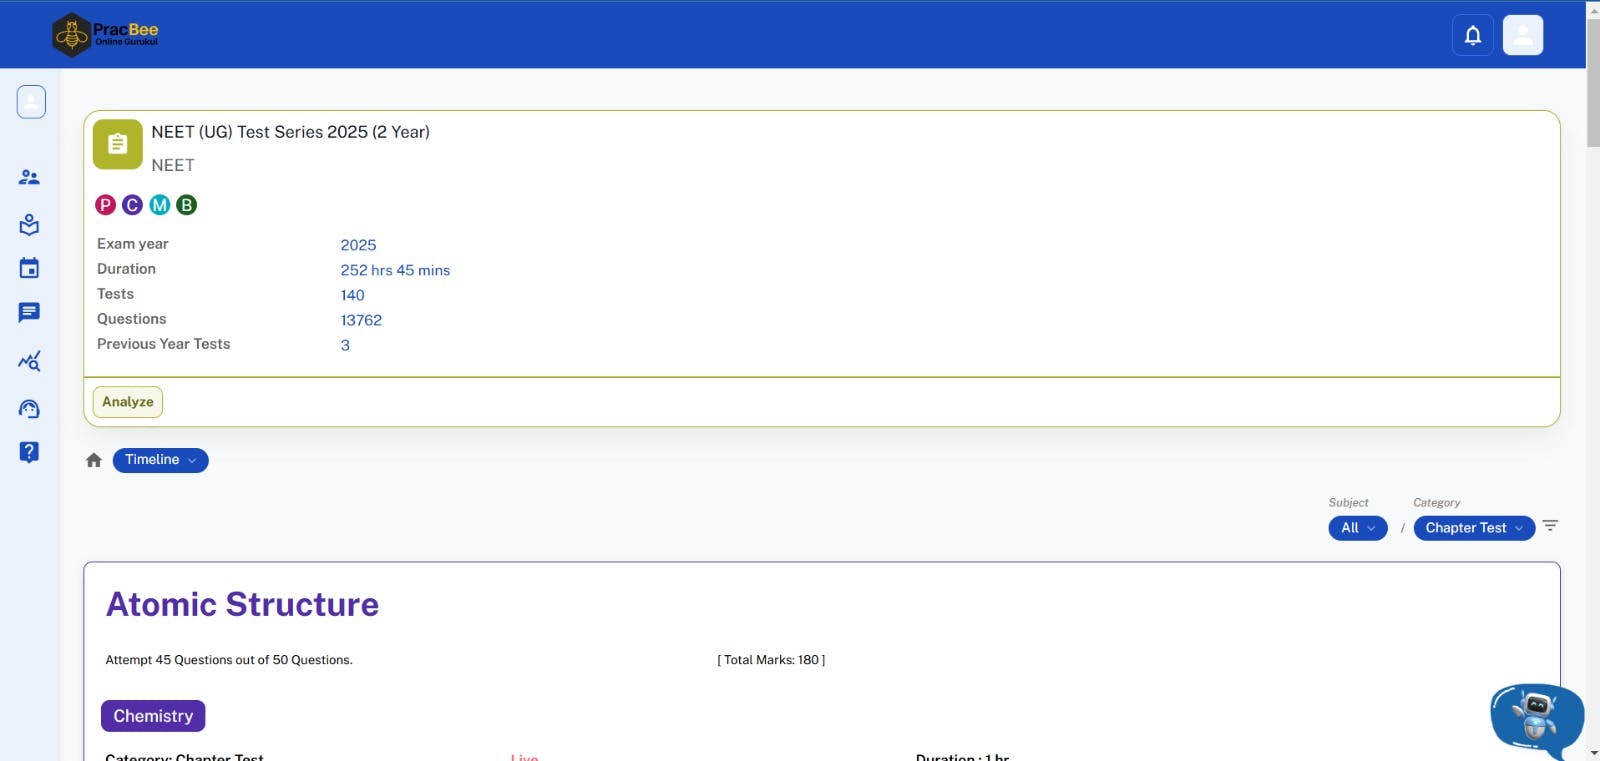Open the sidebar profile icon
This screenshot has height=761, width=1600.
31,102
